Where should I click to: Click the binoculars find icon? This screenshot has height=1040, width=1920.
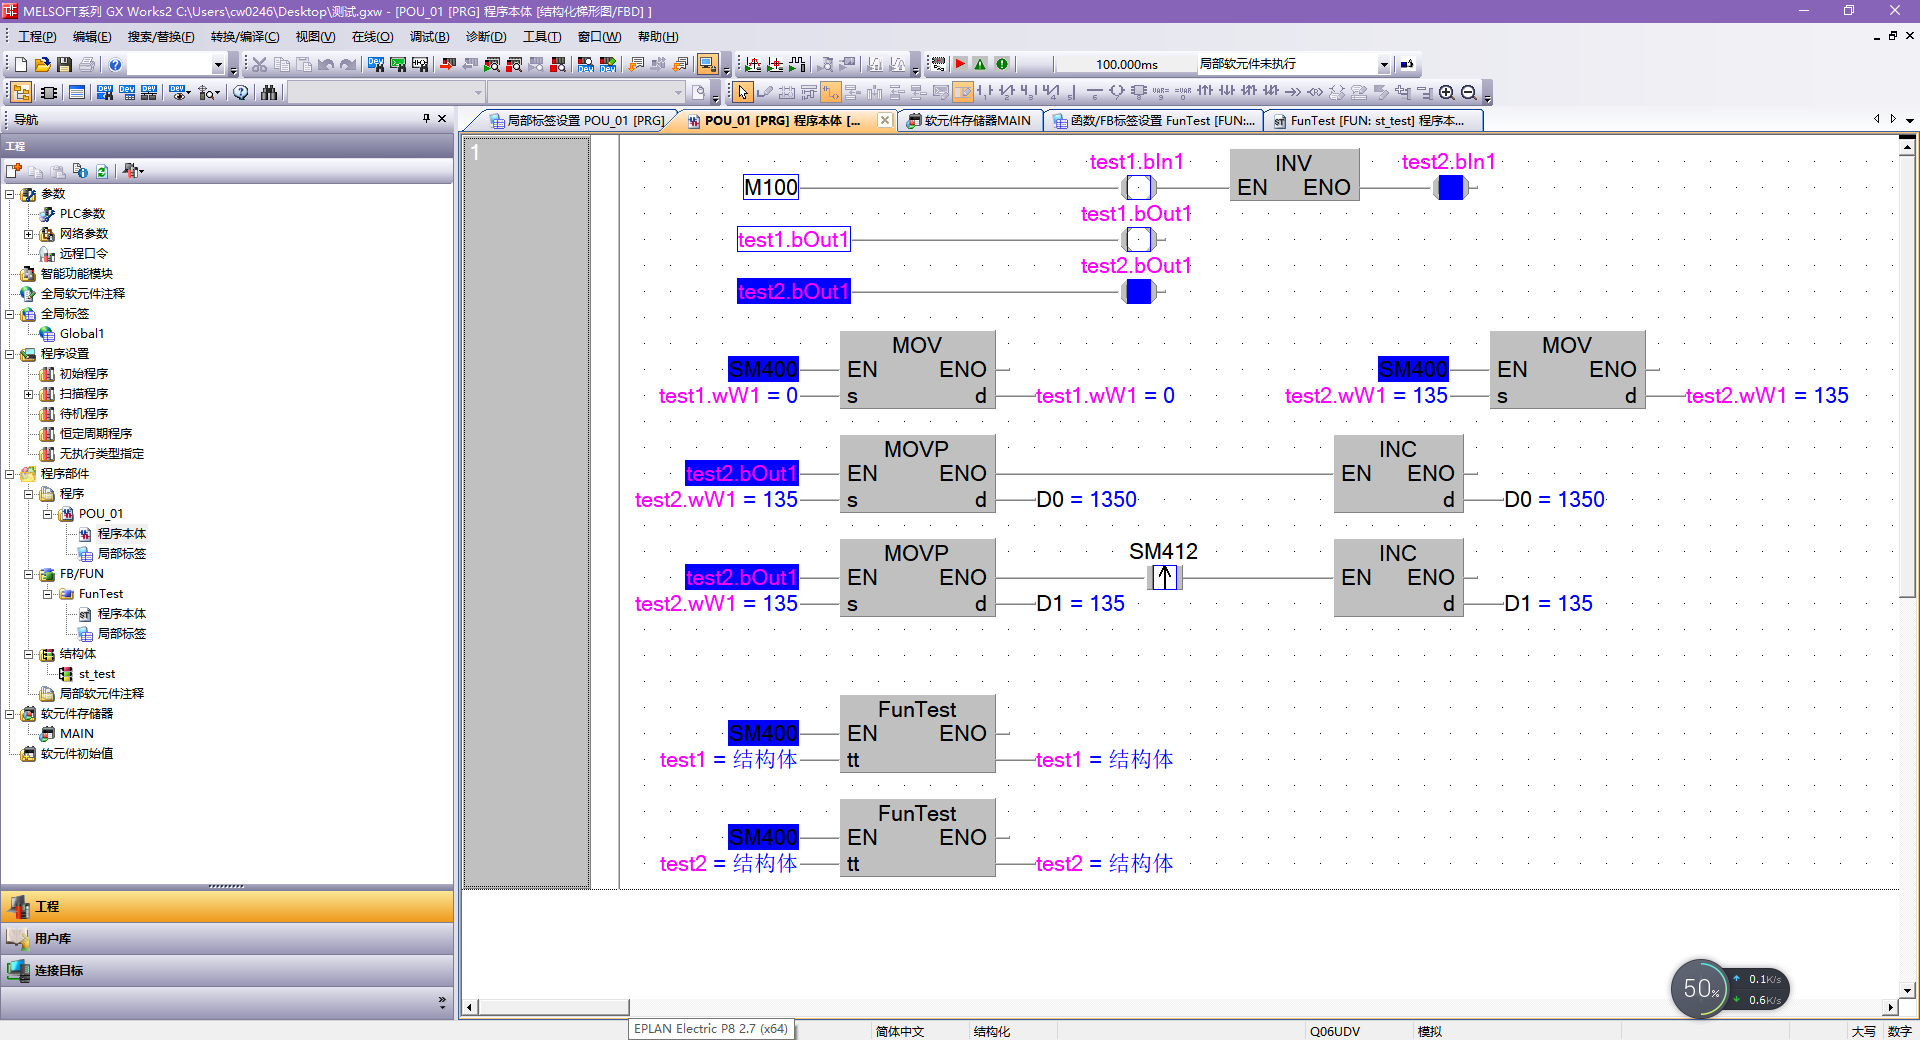pyautogui.click(x=269, y=93)
